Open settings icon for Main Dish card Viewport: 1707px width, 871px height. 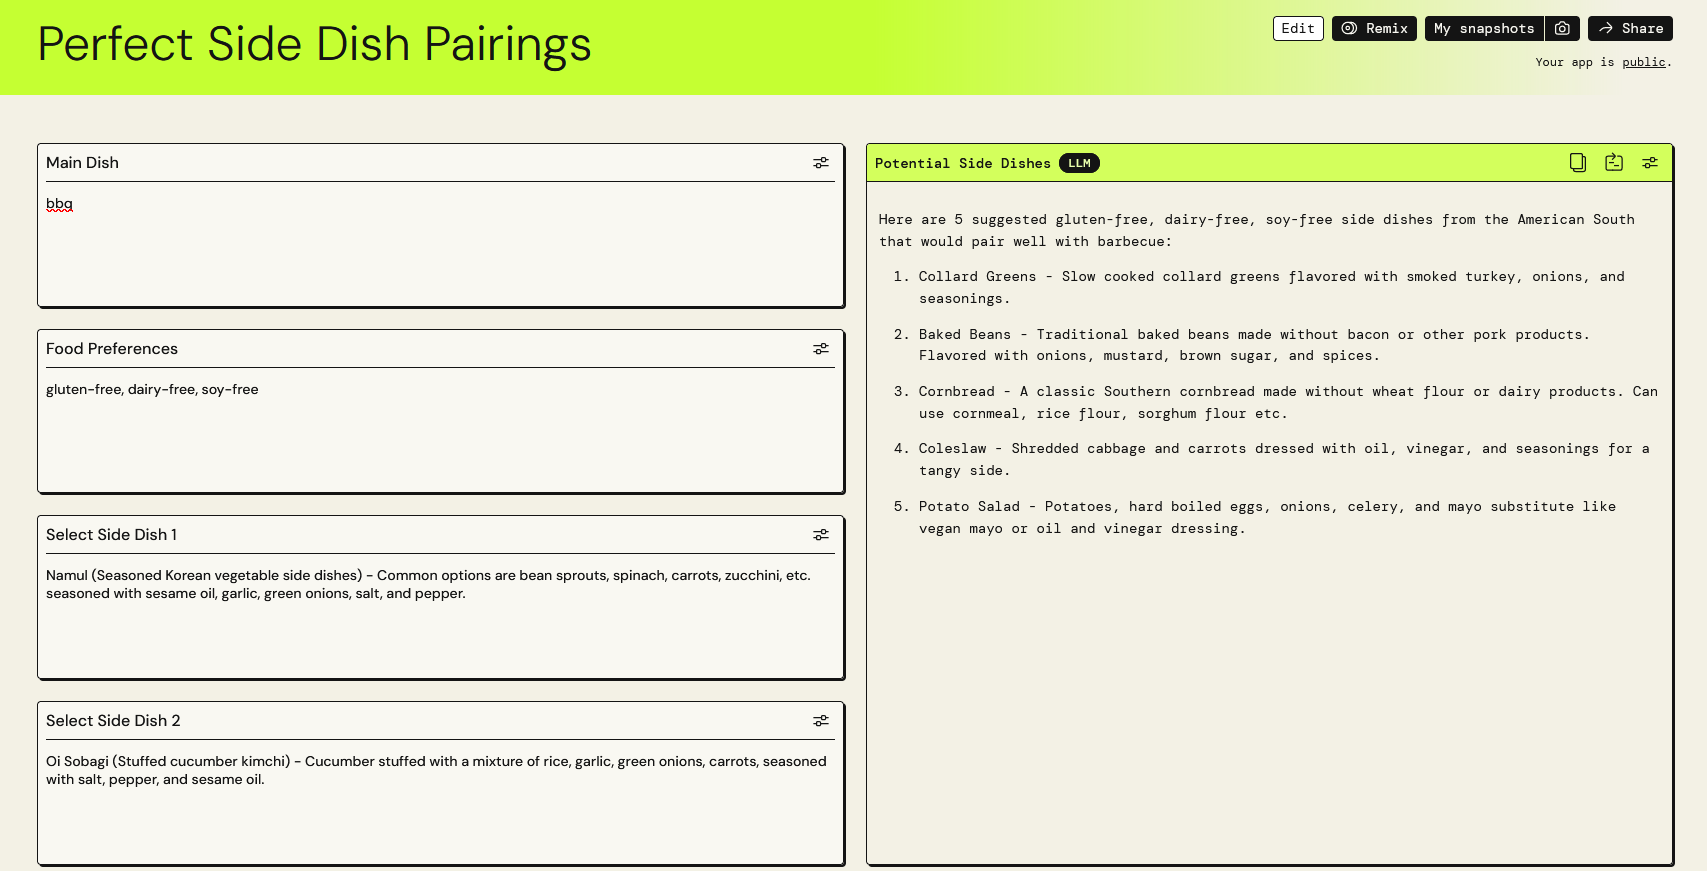821,163
